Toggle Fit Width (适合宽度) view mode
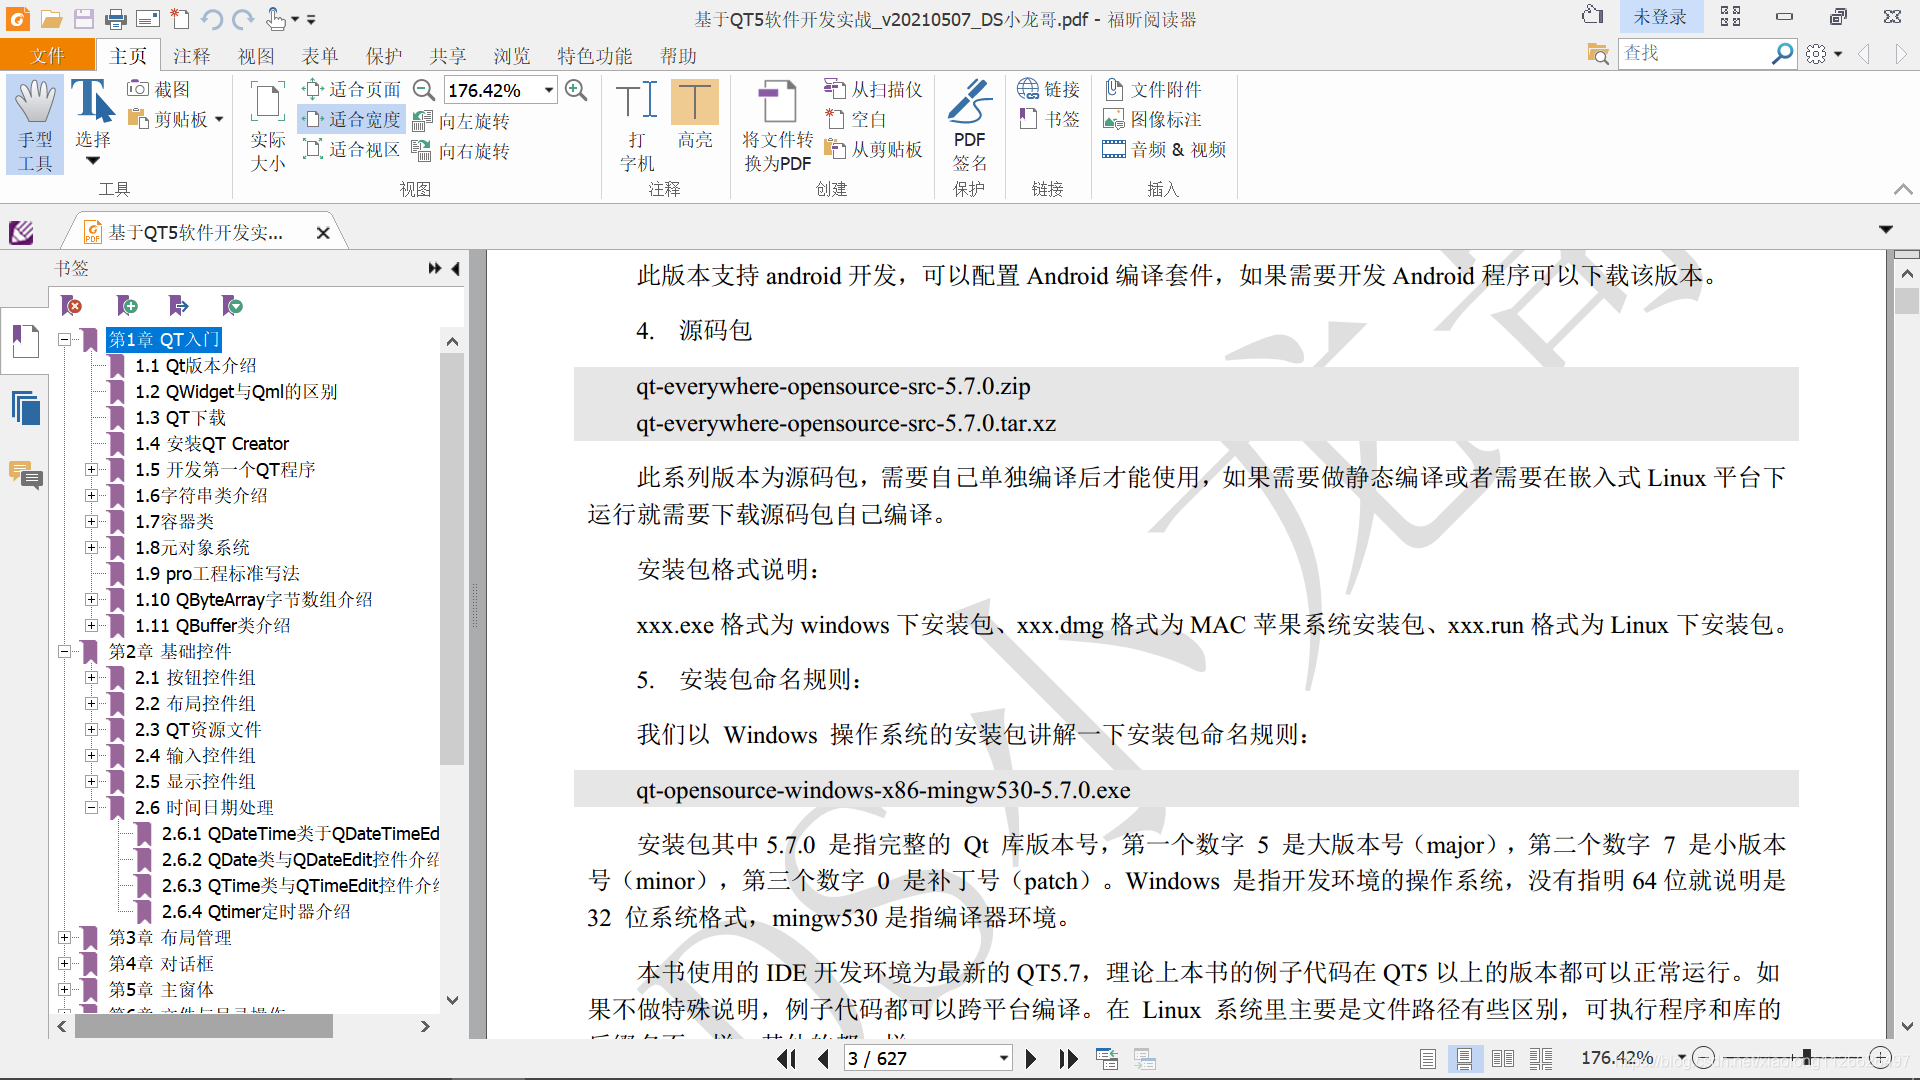Image resolution: width=1920 pixels, height=1080 pixels. tap(352, 120)
